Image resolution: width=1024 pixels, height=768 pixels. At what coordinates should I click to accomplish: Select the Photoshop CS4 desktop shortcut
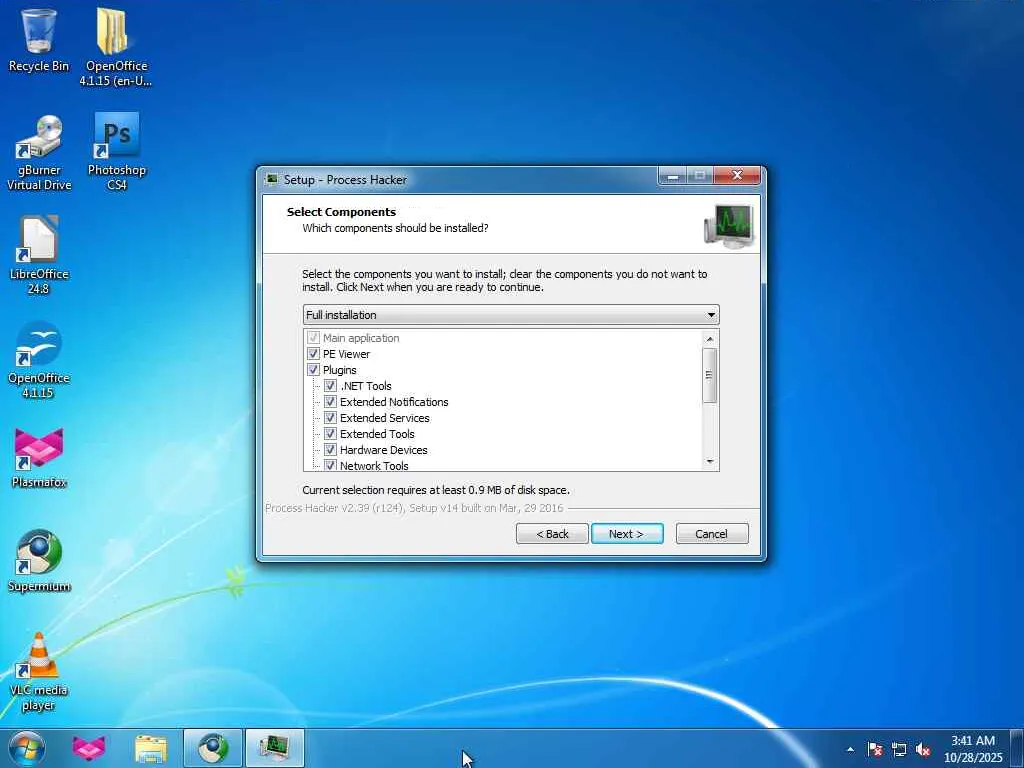[x=116, y=152]
